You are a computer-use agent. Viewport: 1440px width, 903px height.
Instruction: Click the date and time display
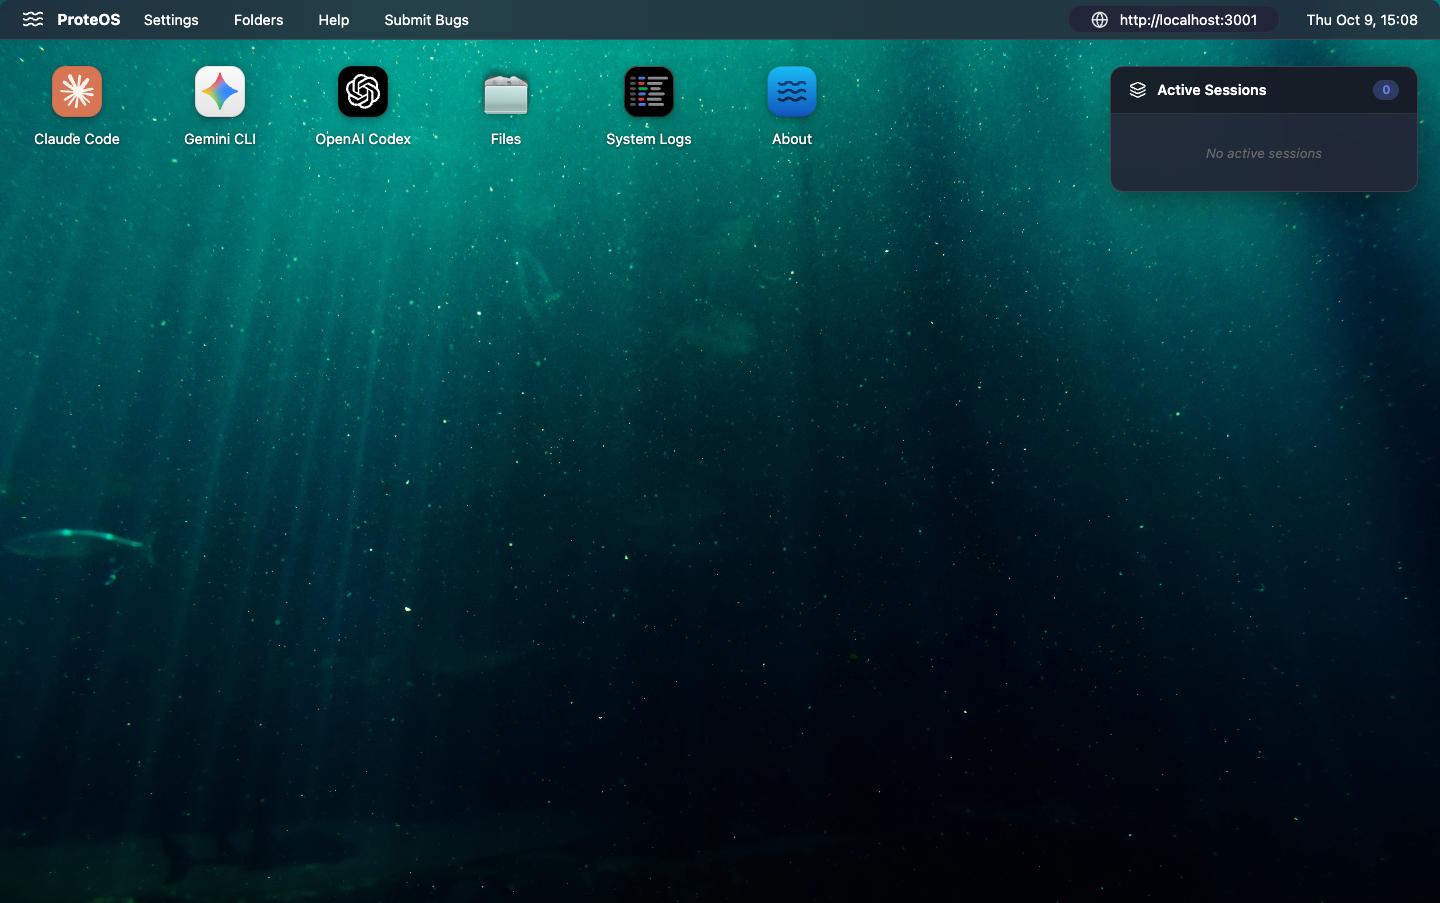[x=1362, y=20]
